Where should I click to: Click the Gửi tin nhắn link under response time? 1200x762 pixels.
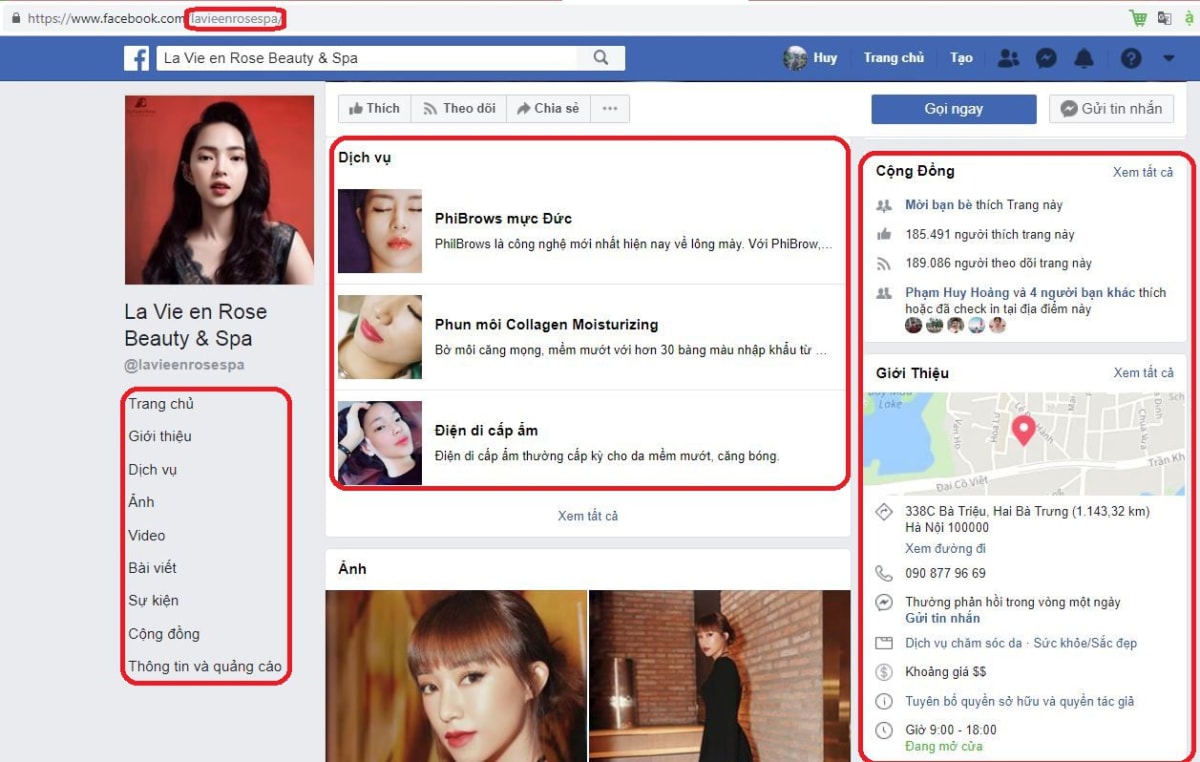(x=943, y=618)
